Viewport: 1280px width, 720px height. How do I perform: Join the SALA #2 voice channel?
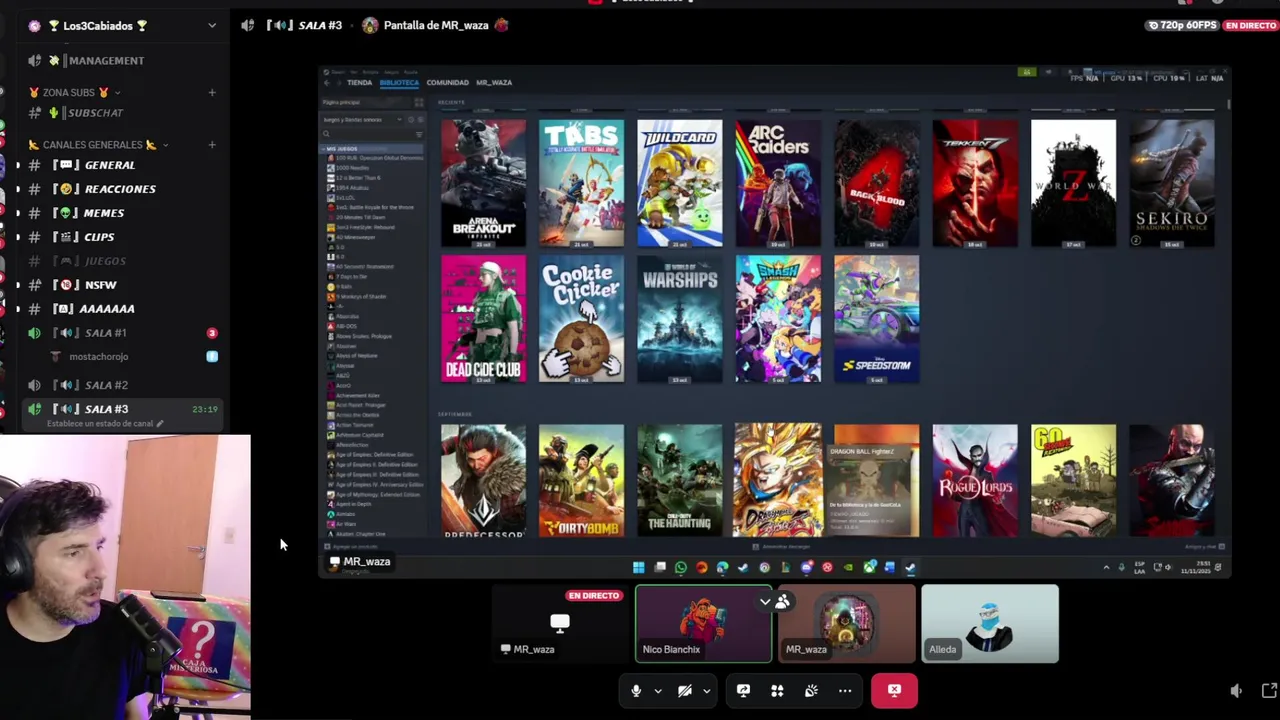[x=124, y=385]
